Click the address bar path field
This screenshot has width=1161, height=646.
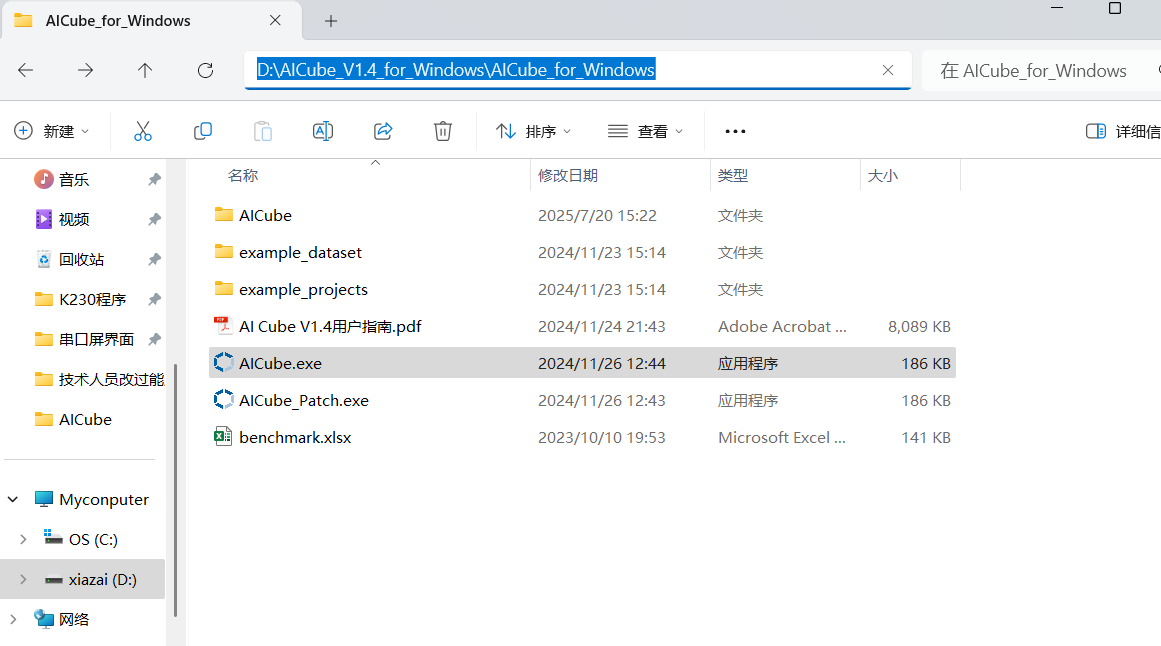[x=578, y=70]
